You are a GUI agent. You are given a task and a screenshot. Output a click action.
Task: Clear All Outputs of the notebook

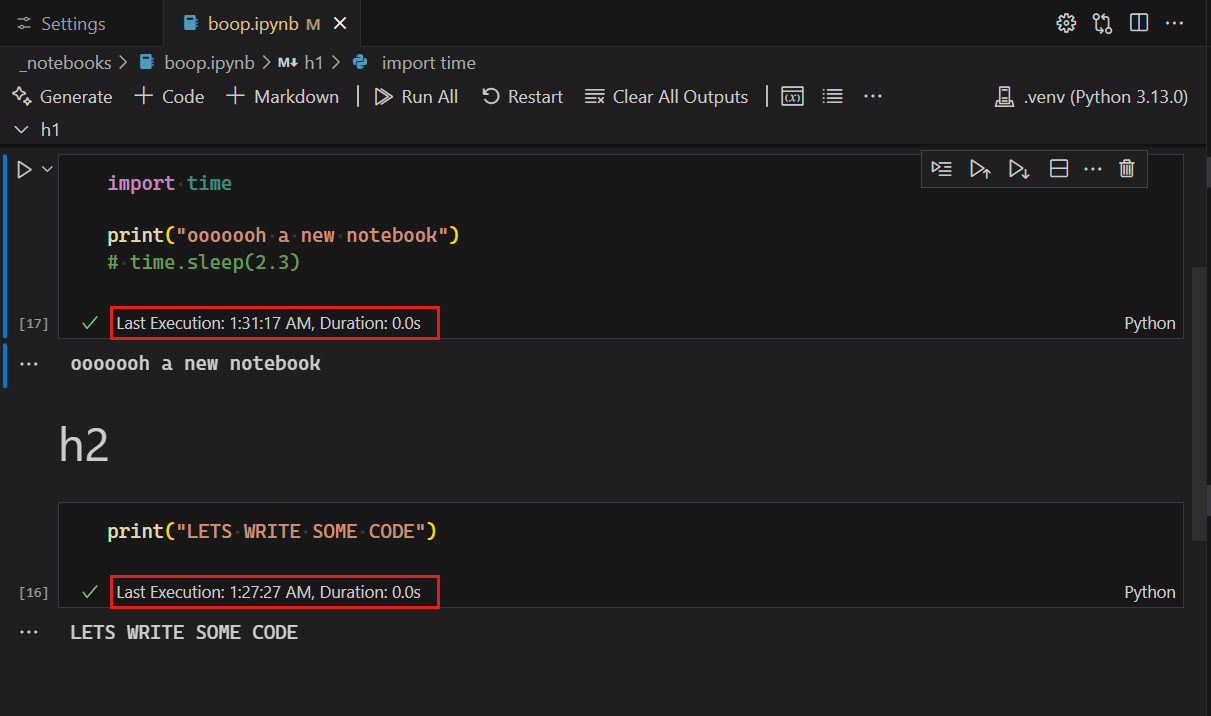pyautogui.click(x=666, y=97)
